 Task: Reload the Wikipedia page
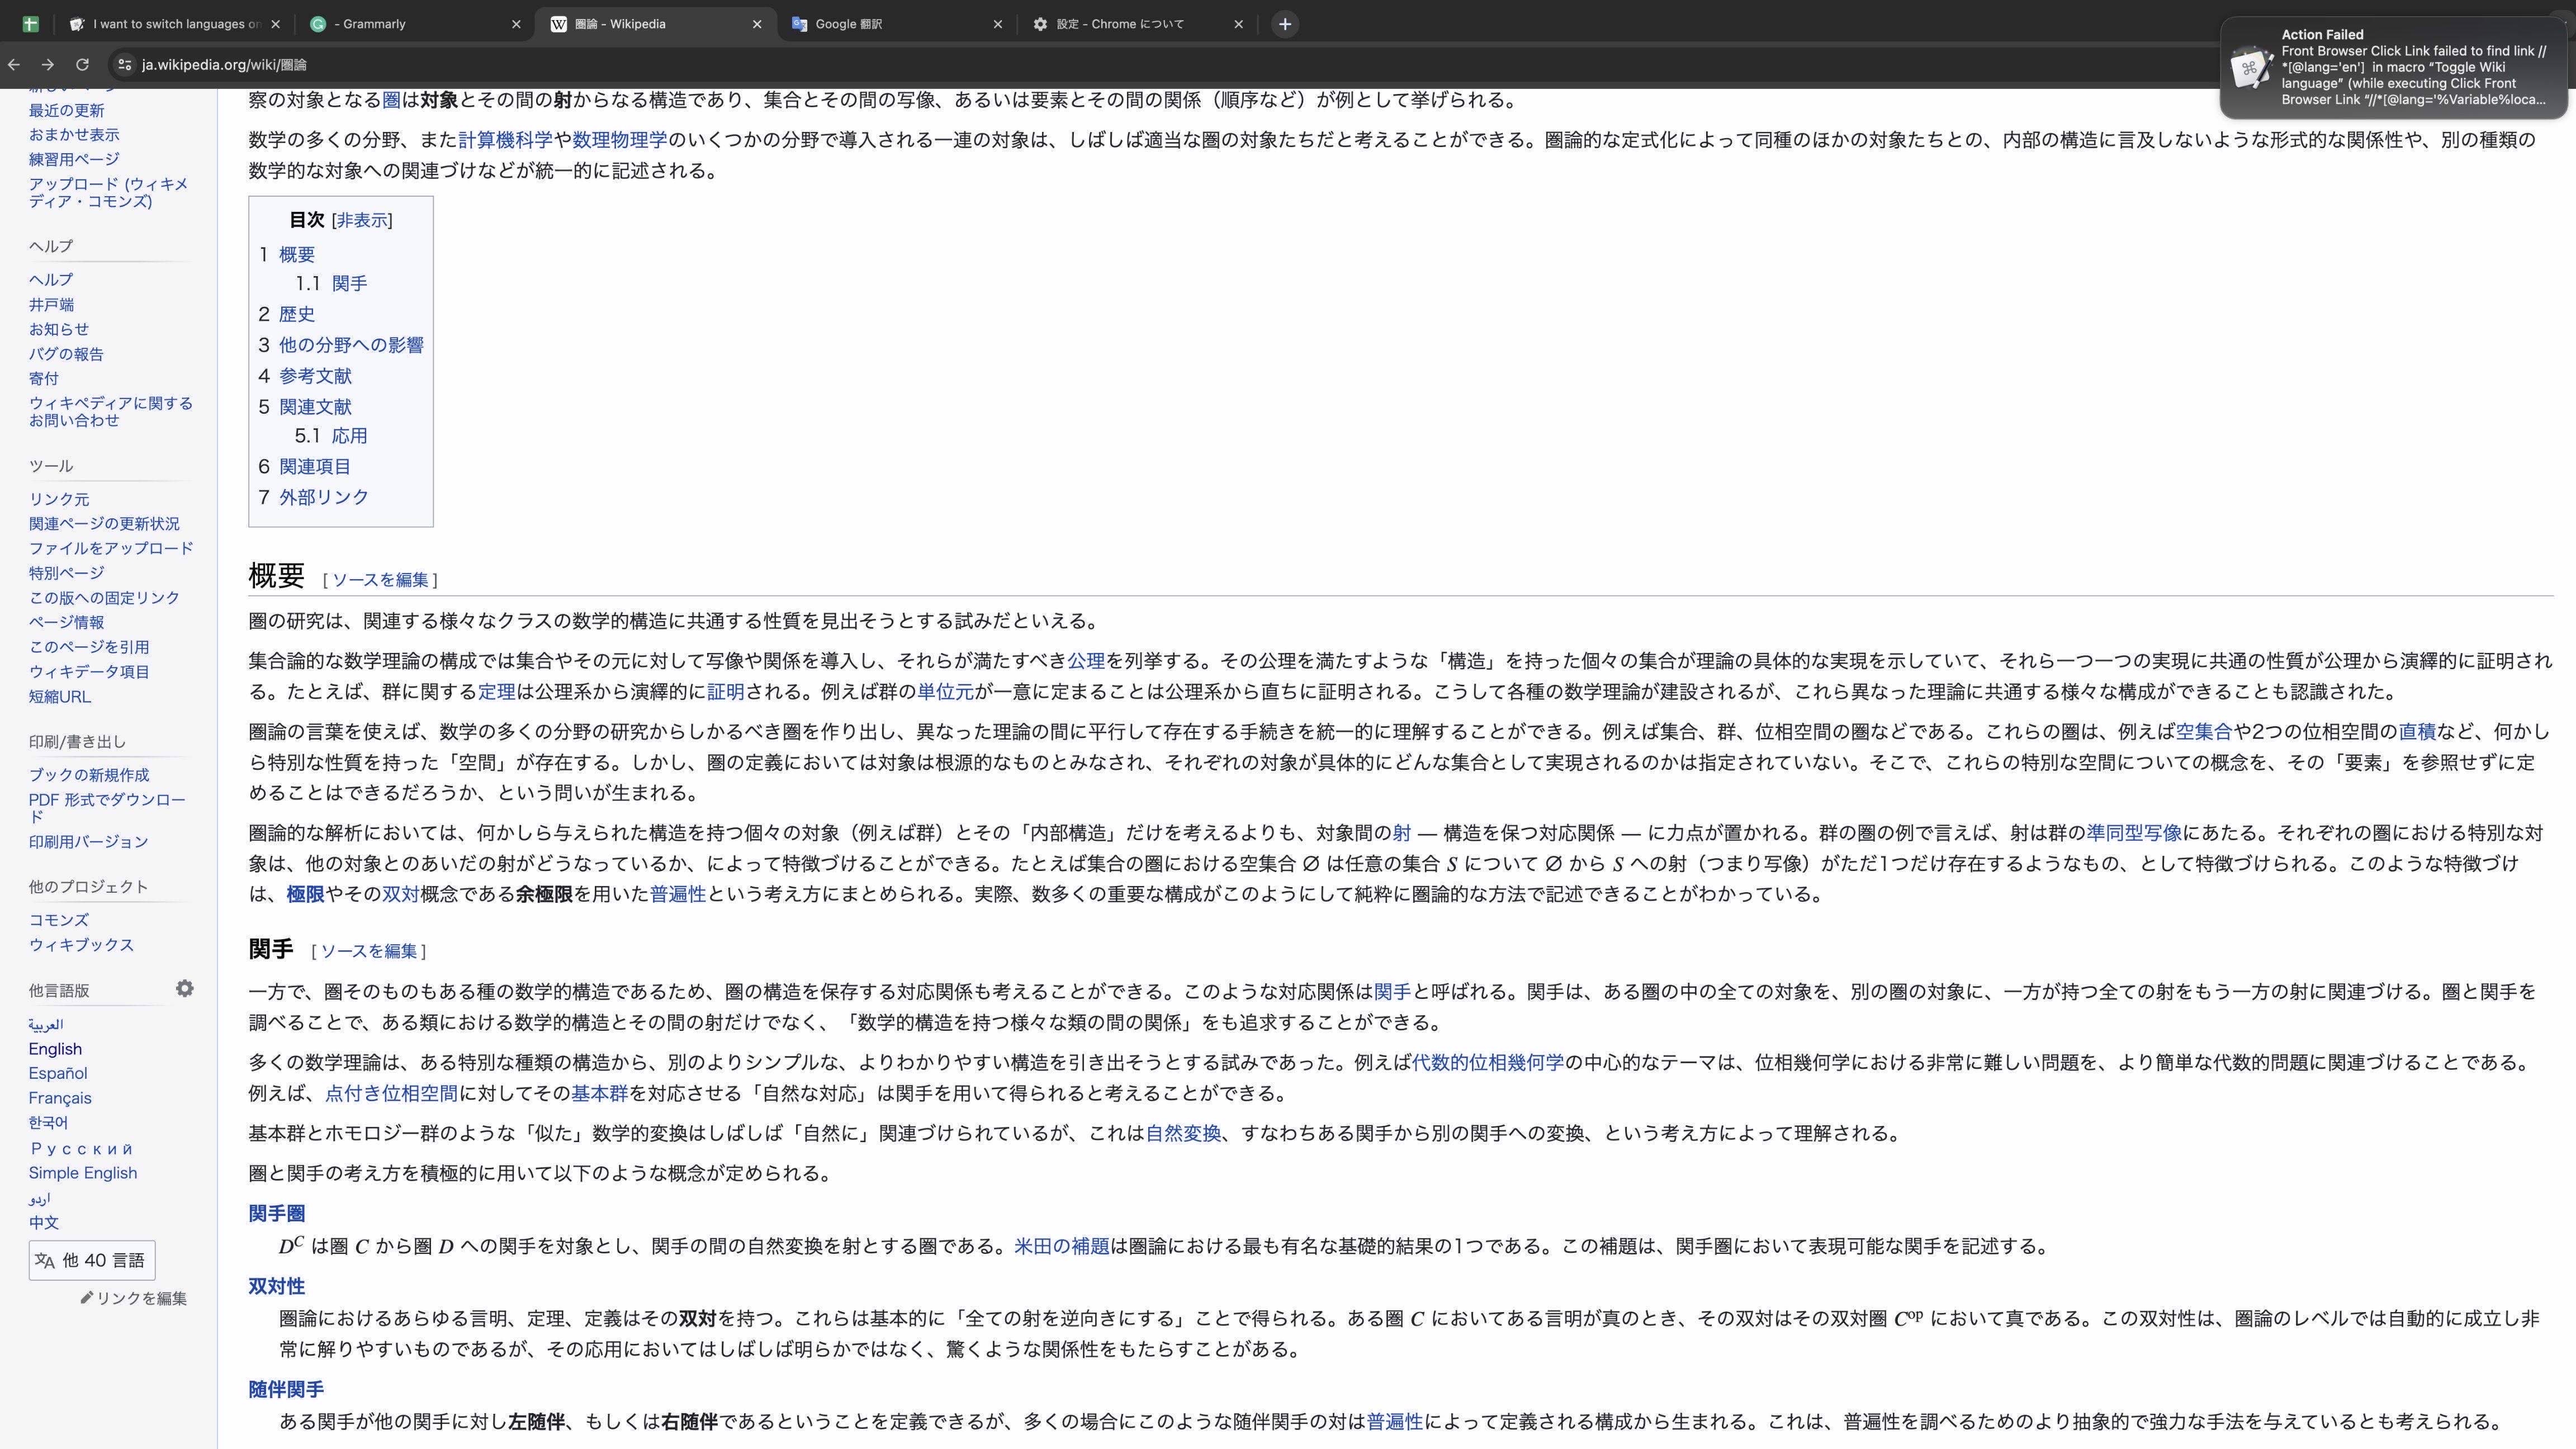click(x=83, y=65)
